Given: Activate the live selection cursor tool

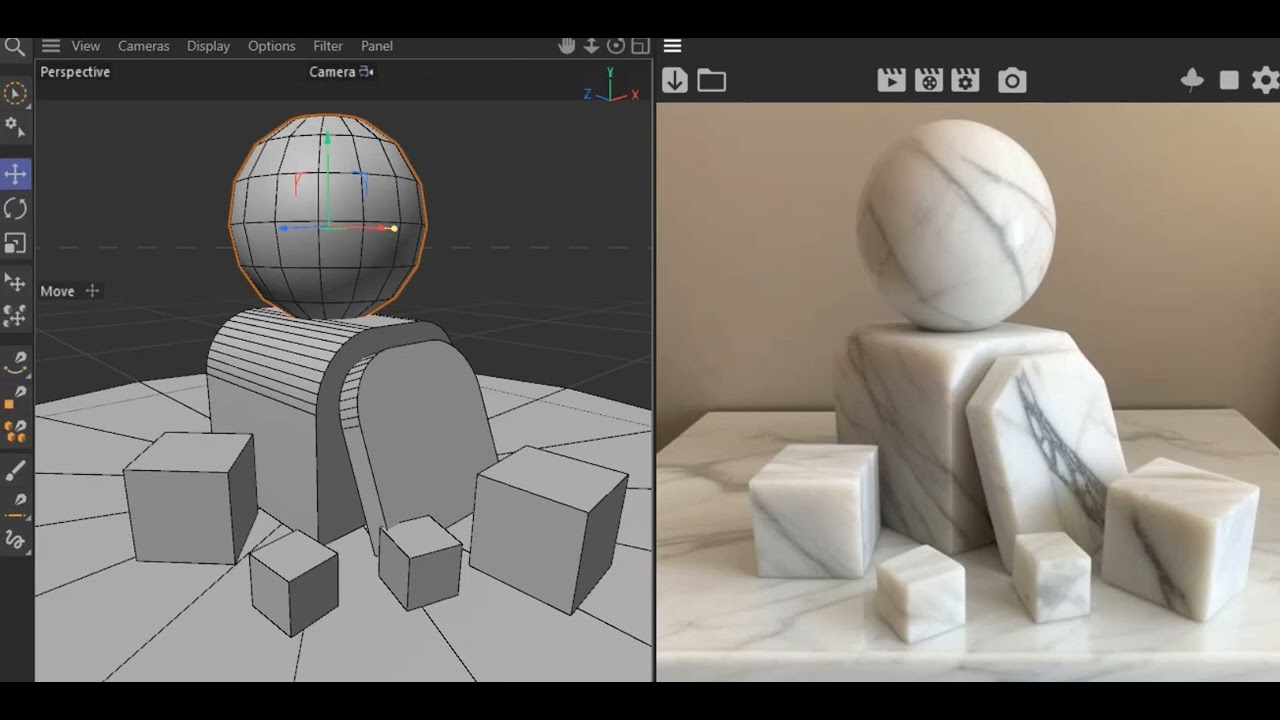Looking at the screenshot, I should [15, 94].
